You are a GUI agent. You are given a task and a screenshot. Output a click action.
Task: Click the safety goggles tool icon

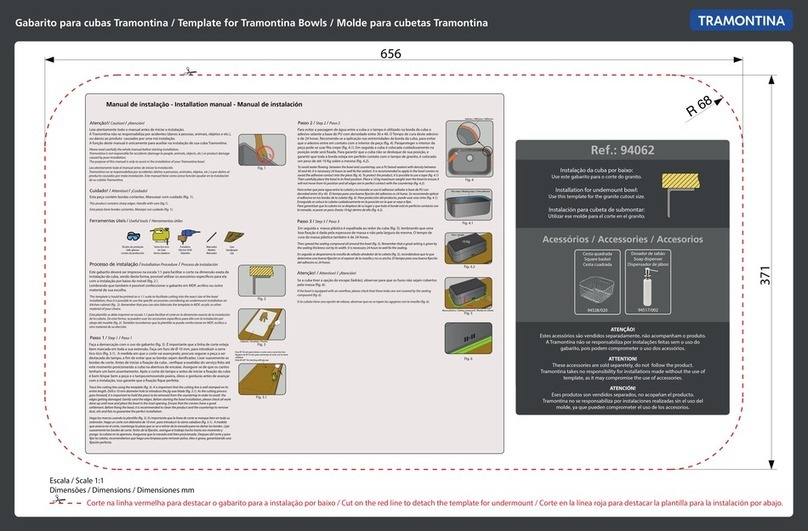133,237
